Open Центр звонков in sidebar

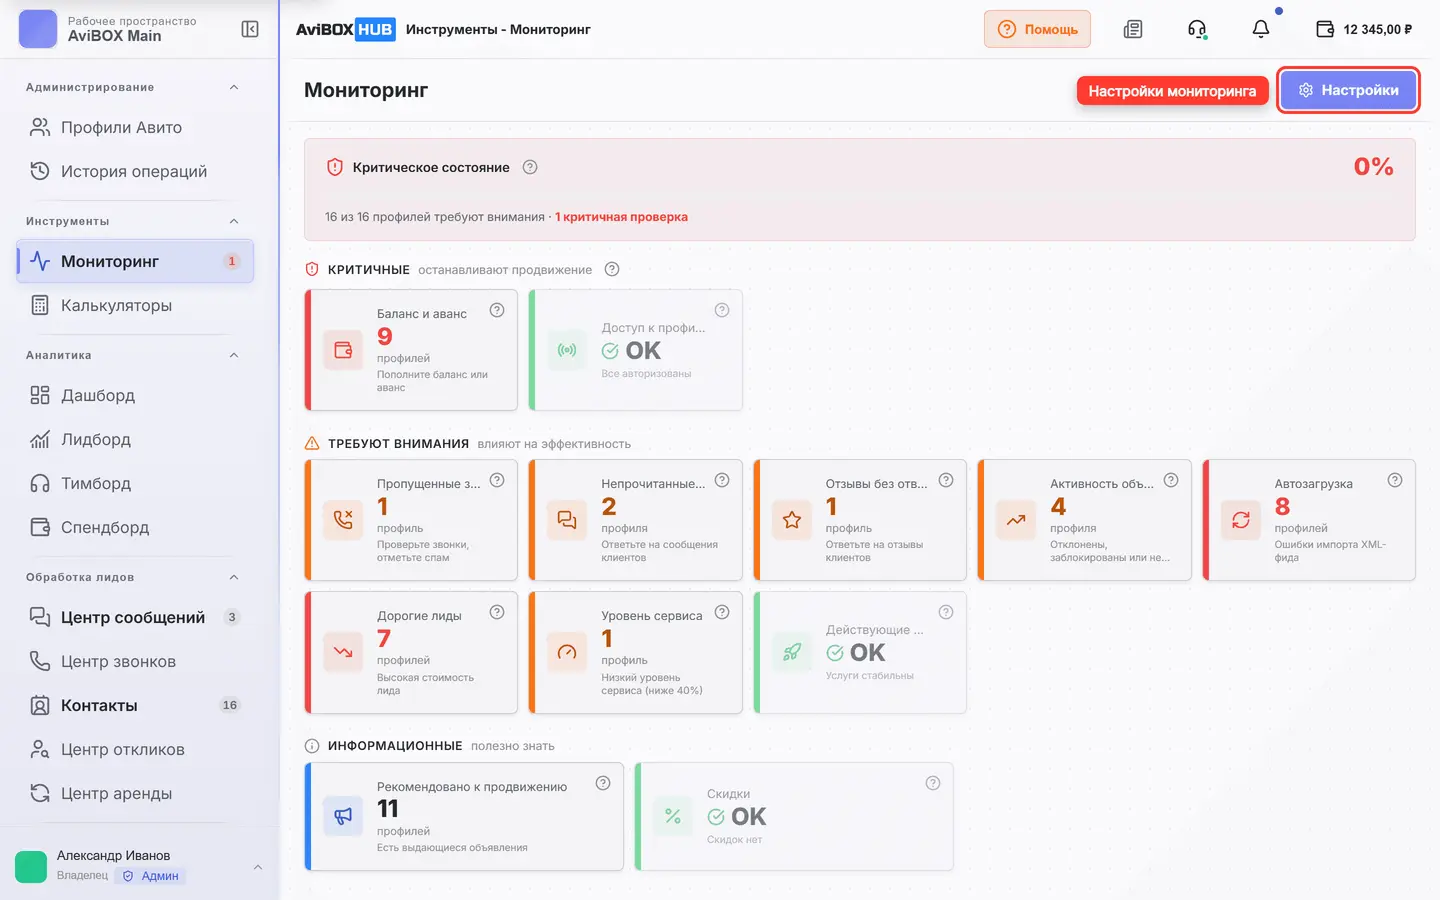(135, 661)
